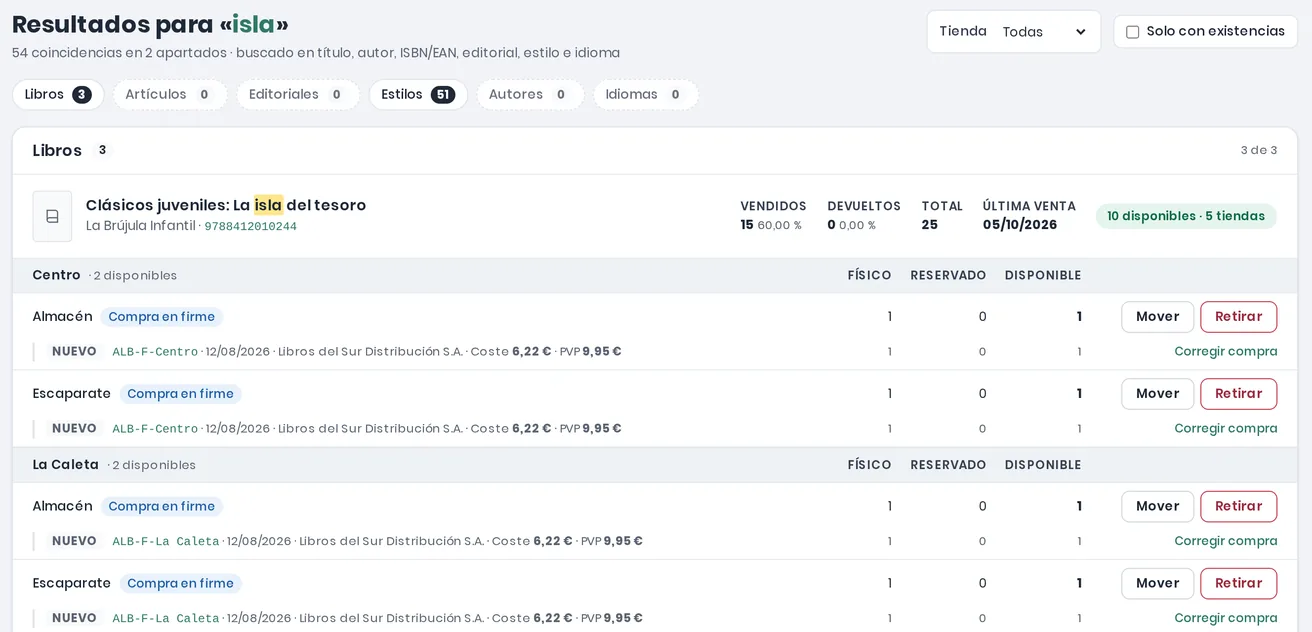Click the Compra en firme badge for Centro Escaparate
This screenshot has height=632, width=1312.
point(180,394)
